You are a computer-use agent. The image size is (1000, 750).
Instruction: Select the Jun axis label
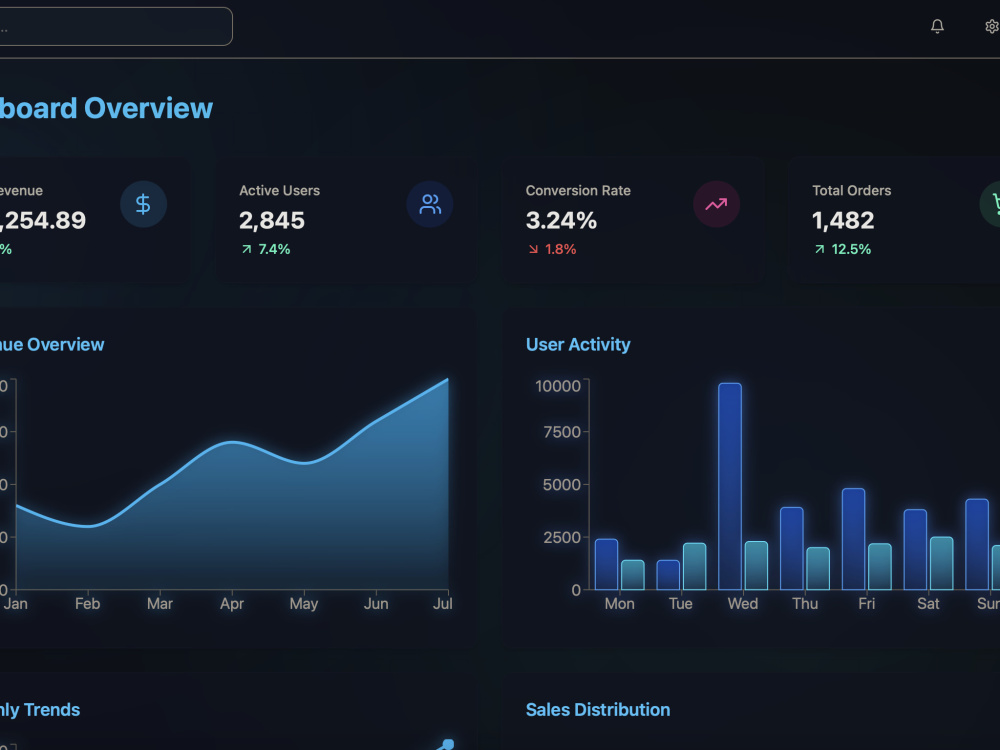[x=376, y=604]
